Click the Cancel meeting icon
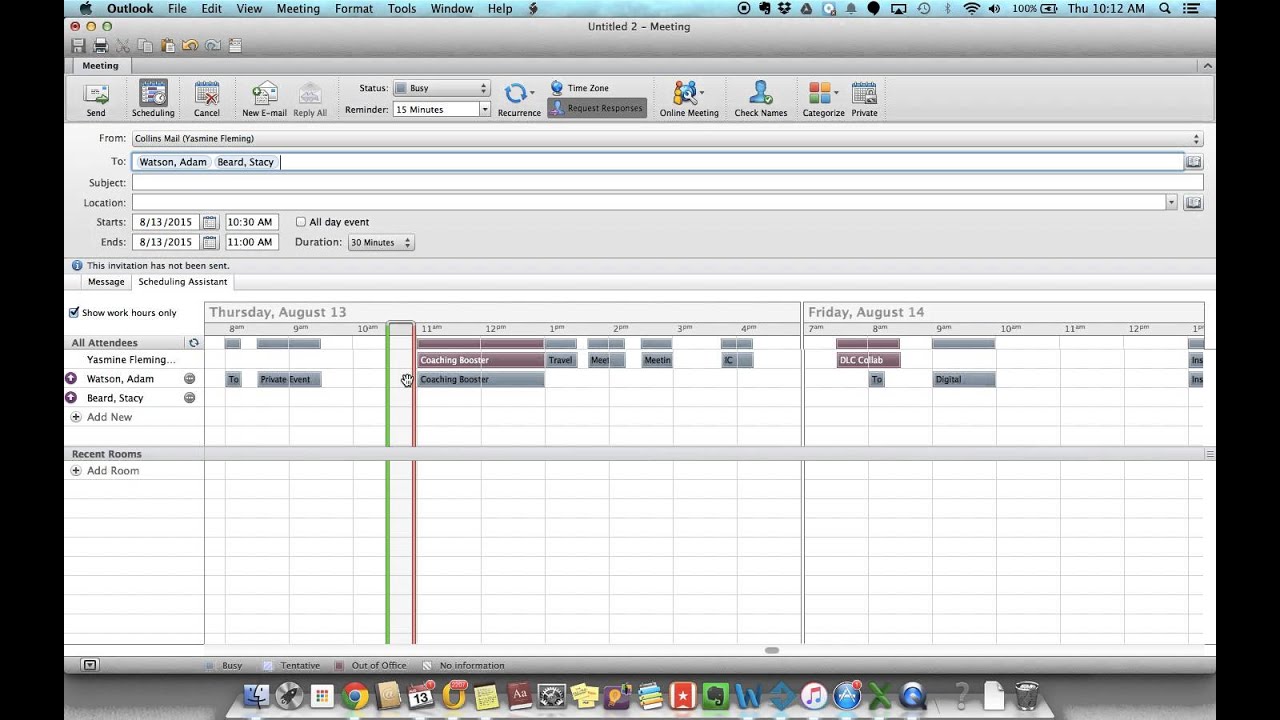1280x720 pixels. (x=207, y=99)
